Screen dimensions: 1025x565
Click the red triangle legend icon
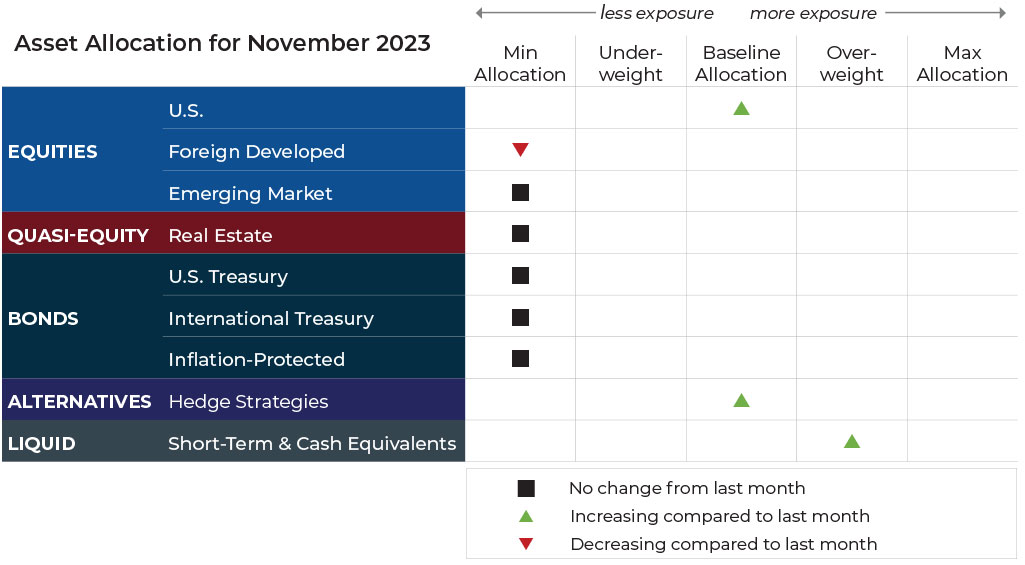tap(526, 543)
